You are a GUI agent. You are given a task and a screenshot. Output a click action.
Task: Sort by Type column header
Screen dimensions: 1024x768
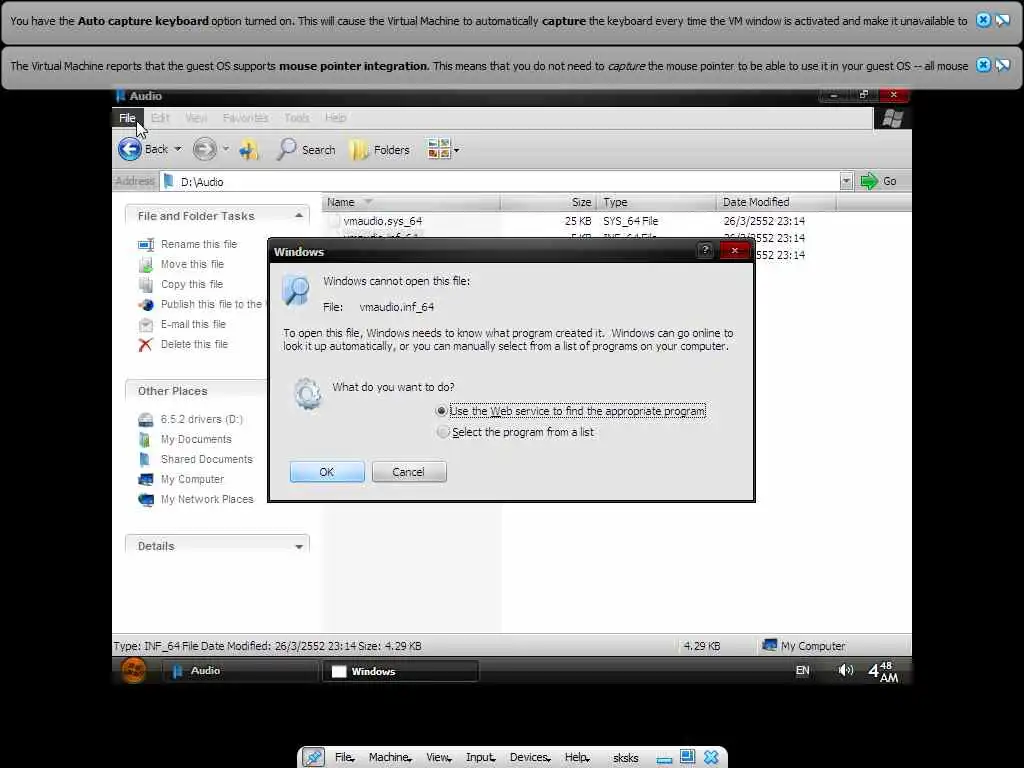pyautogui.click(x=656, y=202)
